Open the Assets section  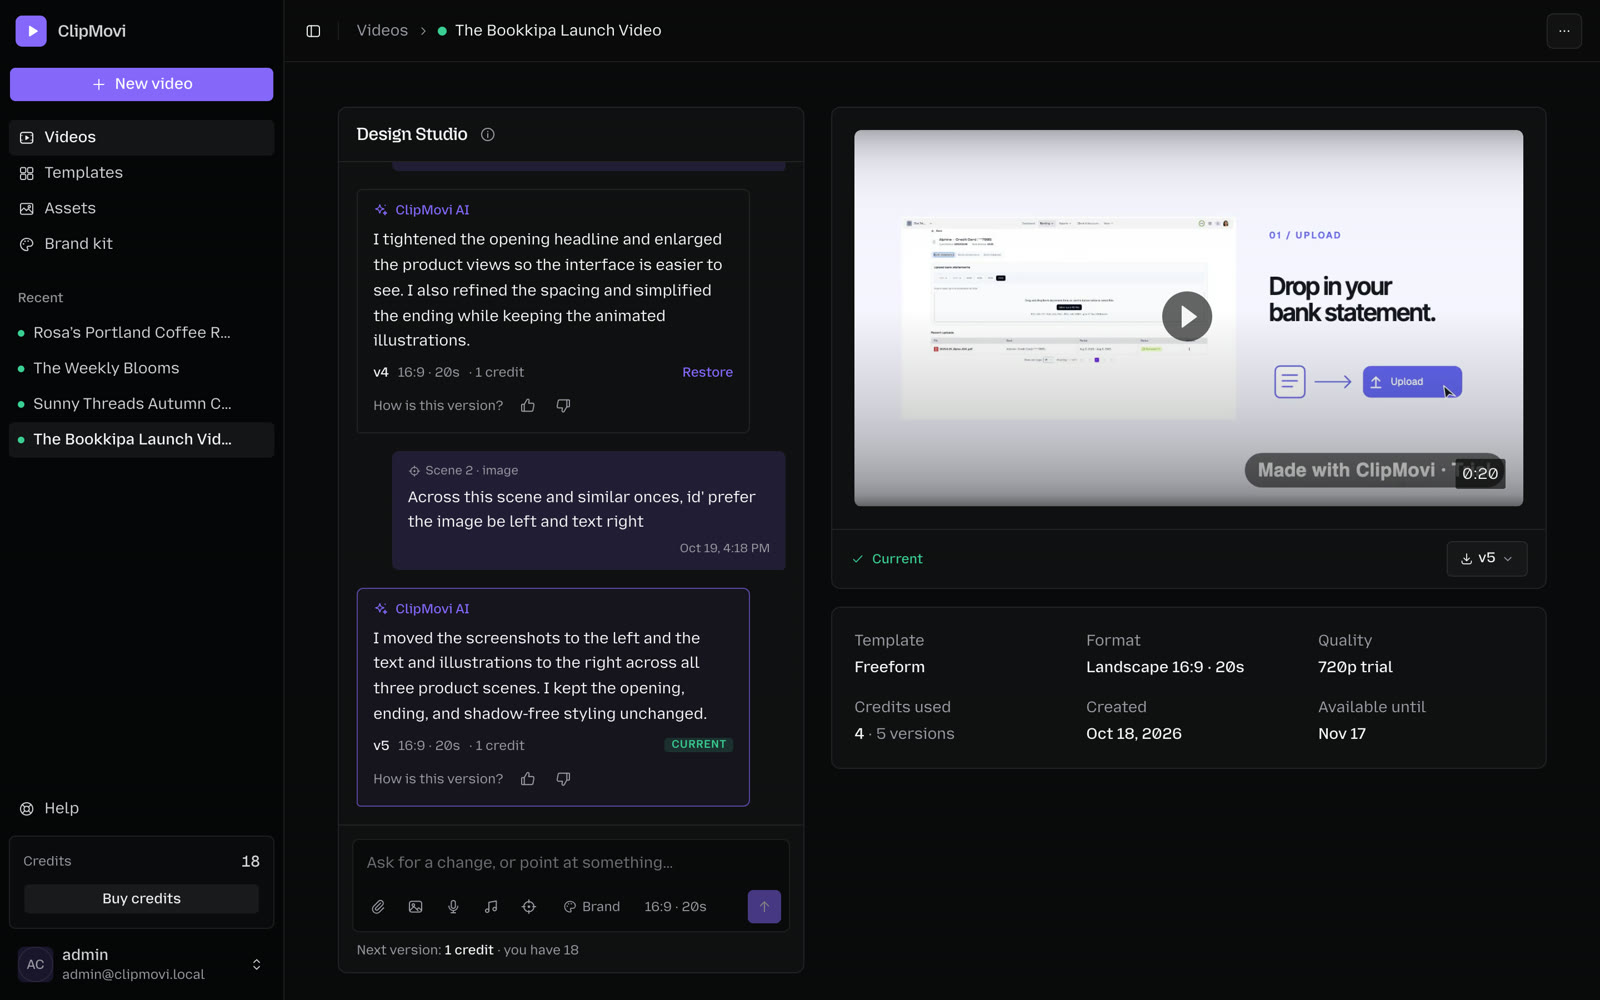[x=141, y=208]
